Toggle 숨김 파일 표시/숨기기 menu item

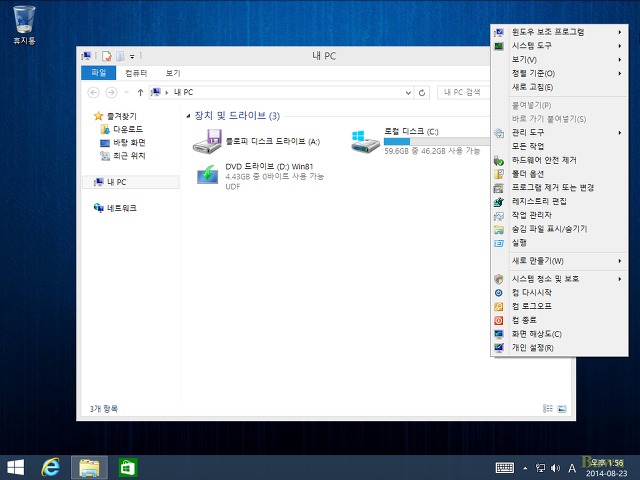tap(559, 229)
